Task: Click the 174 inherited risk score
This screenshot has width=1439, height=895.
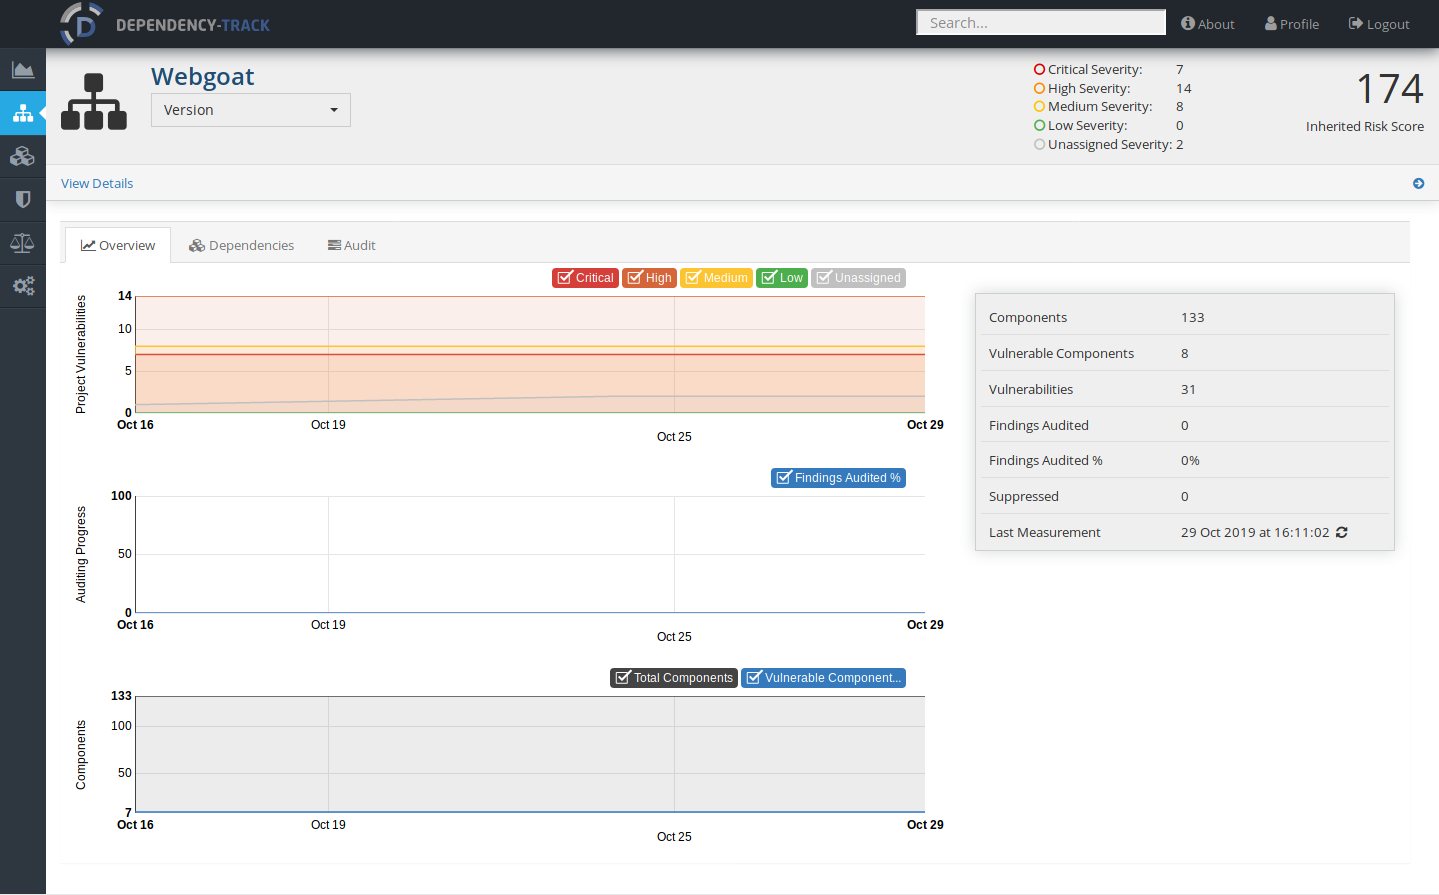Action: click(x=1390, y=90)
